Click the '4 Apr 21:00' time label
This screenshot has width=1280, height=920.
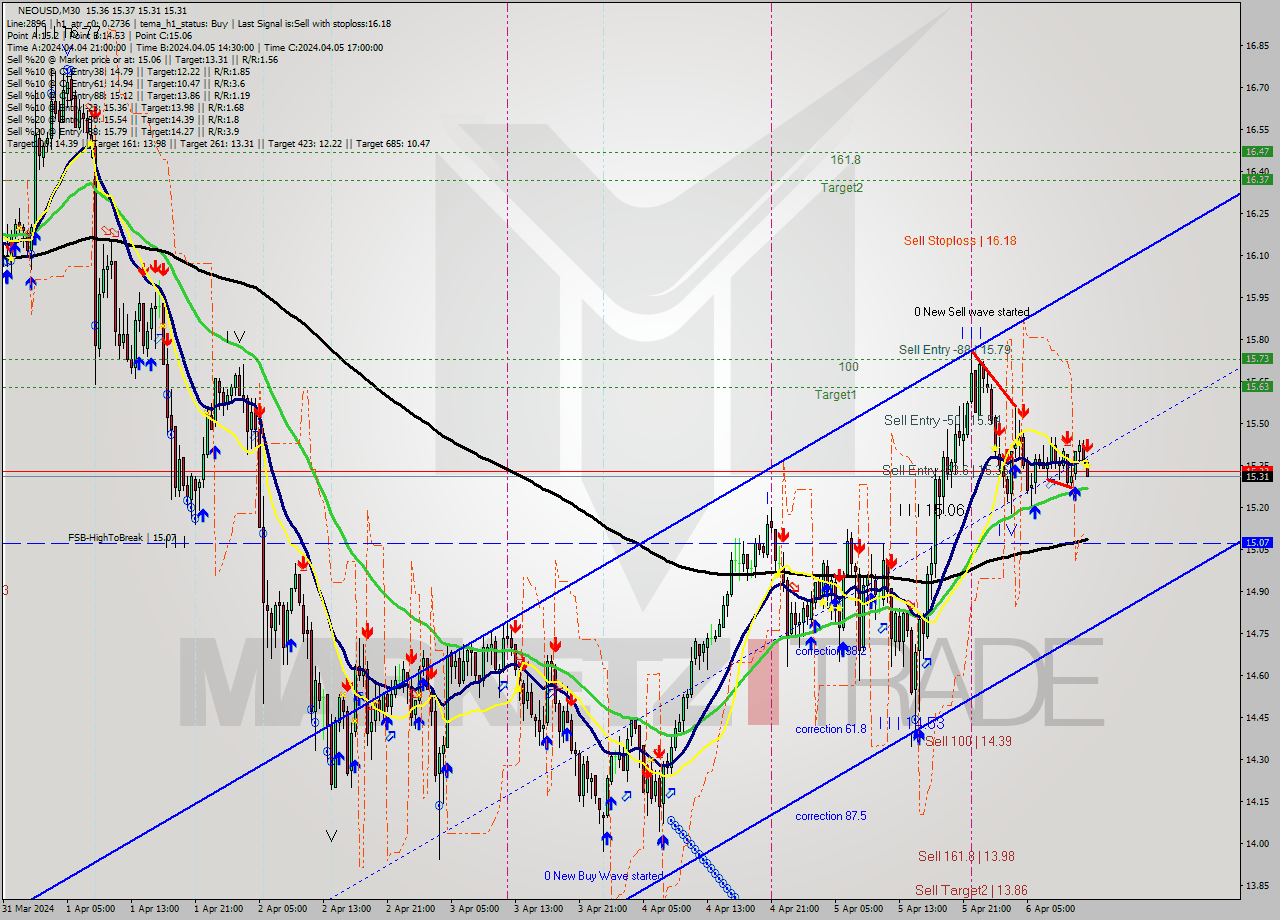tap(794, 909)
